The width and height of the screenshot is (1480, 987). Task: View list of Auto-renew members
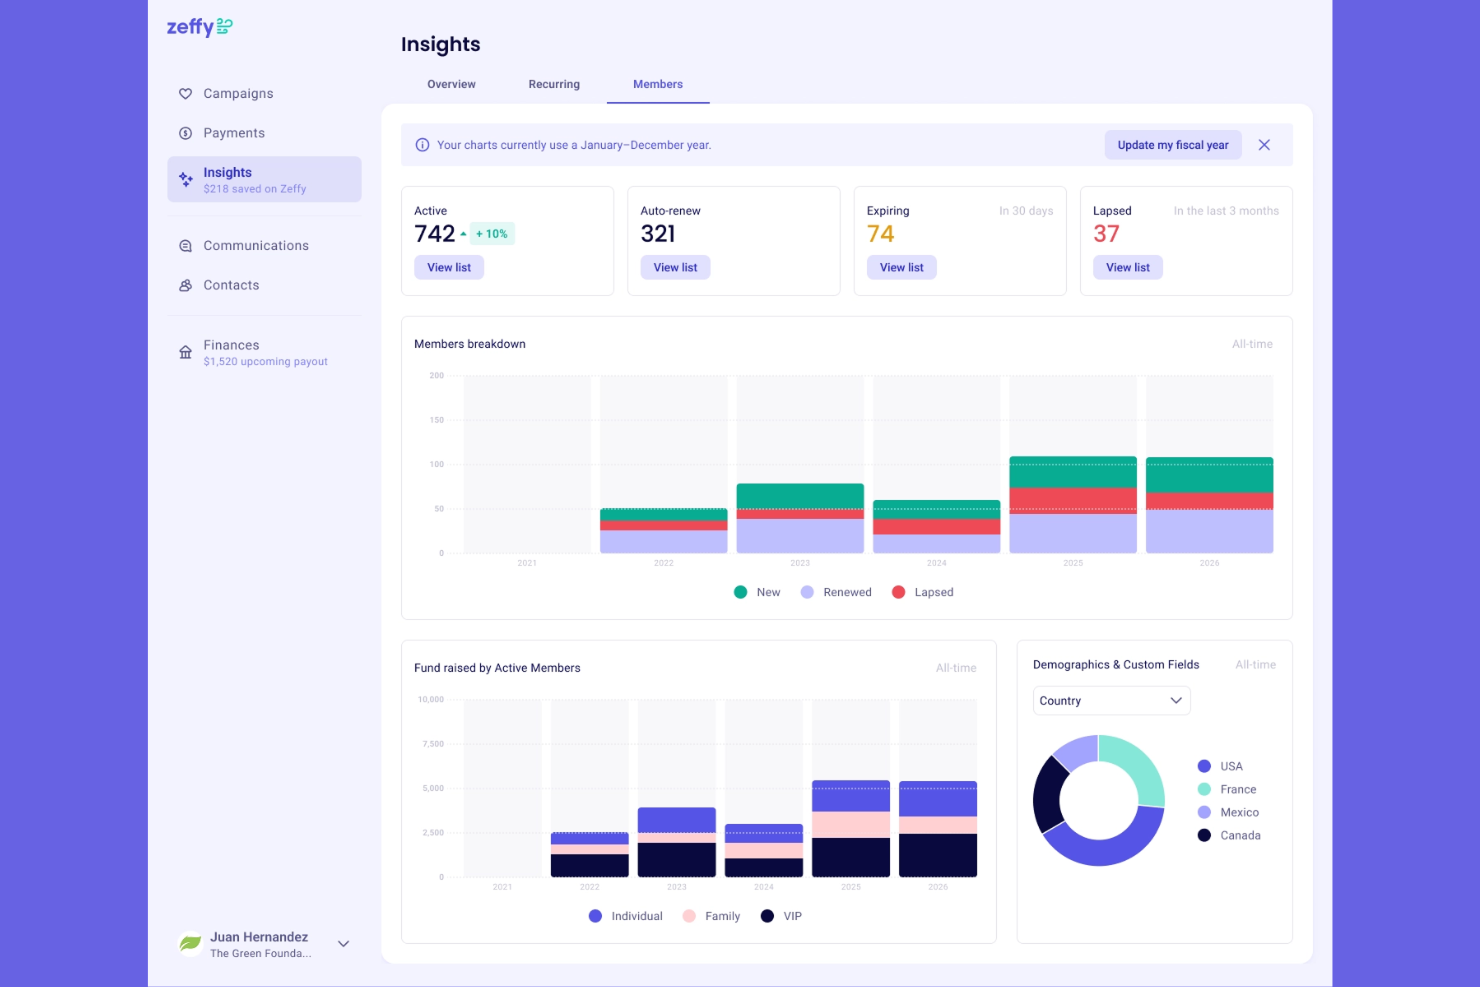tap(675, 268)
